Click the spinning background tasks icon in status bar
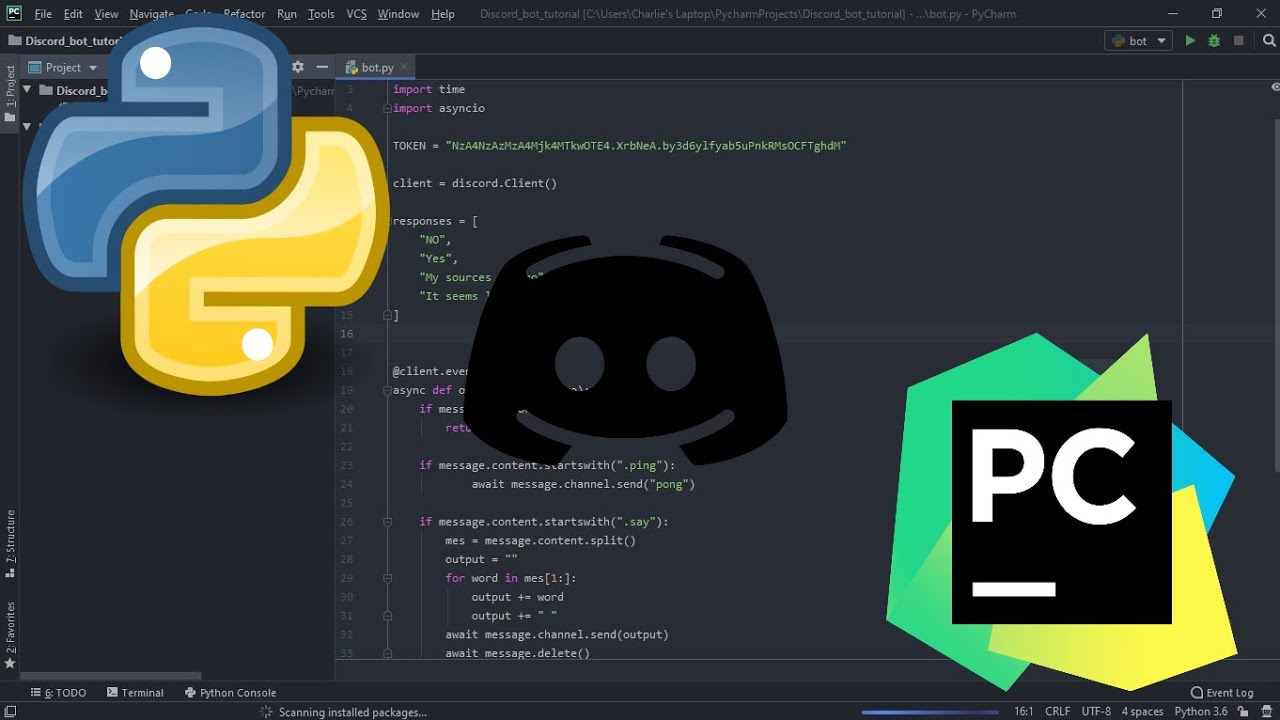This screenshot has width=1280, height=720. coord(266,712)
